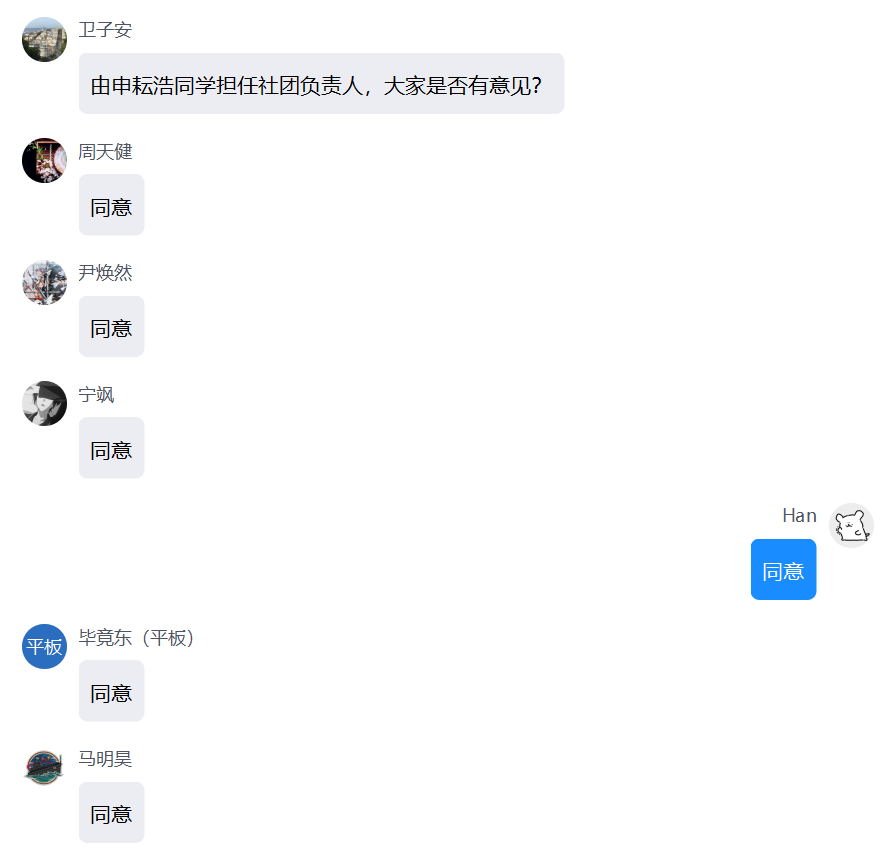Click the blue 平板 avatar of 毕竟东
The height and width of the screenshot is (858, 883).
44,646
